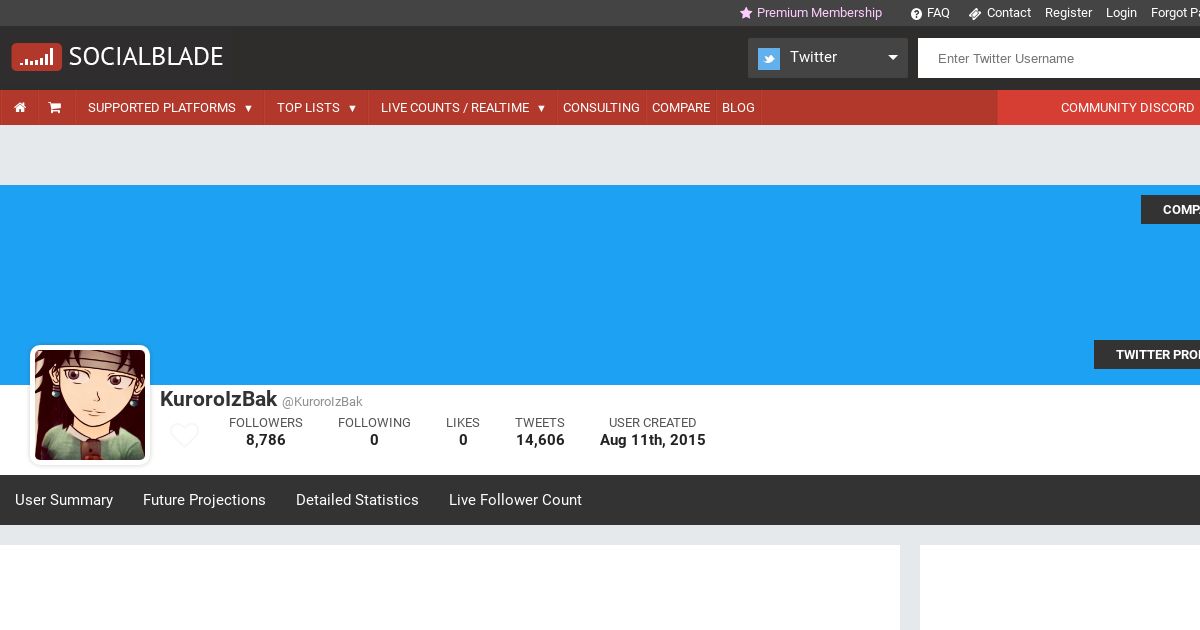Click the @KuroroIzBak handle
Screen dimensions: 1200x630
tap(322, 402)
